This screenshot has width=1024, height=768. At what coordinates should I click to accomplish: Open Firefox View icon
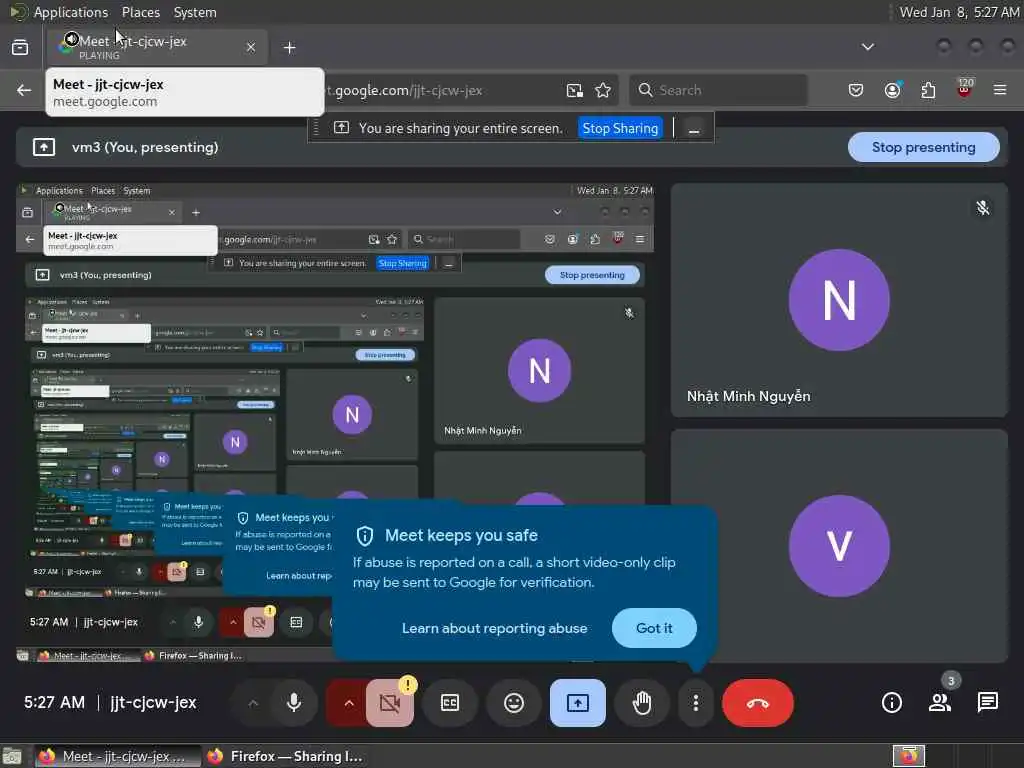tap(20, 47)
